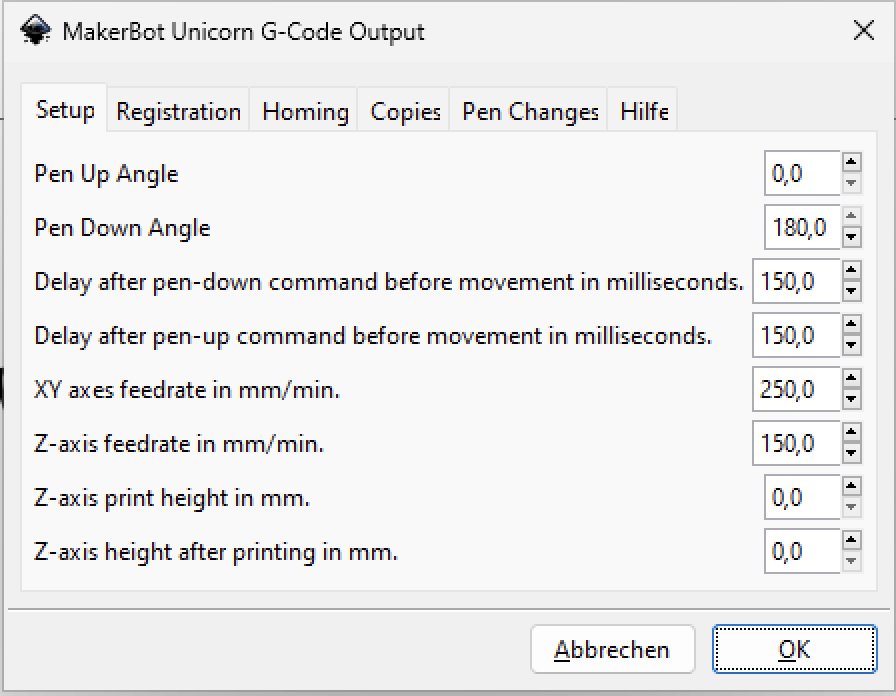The image size is (896, 696).
Task: Click inside the Pen Up Angle field
Action: (800, 173)
